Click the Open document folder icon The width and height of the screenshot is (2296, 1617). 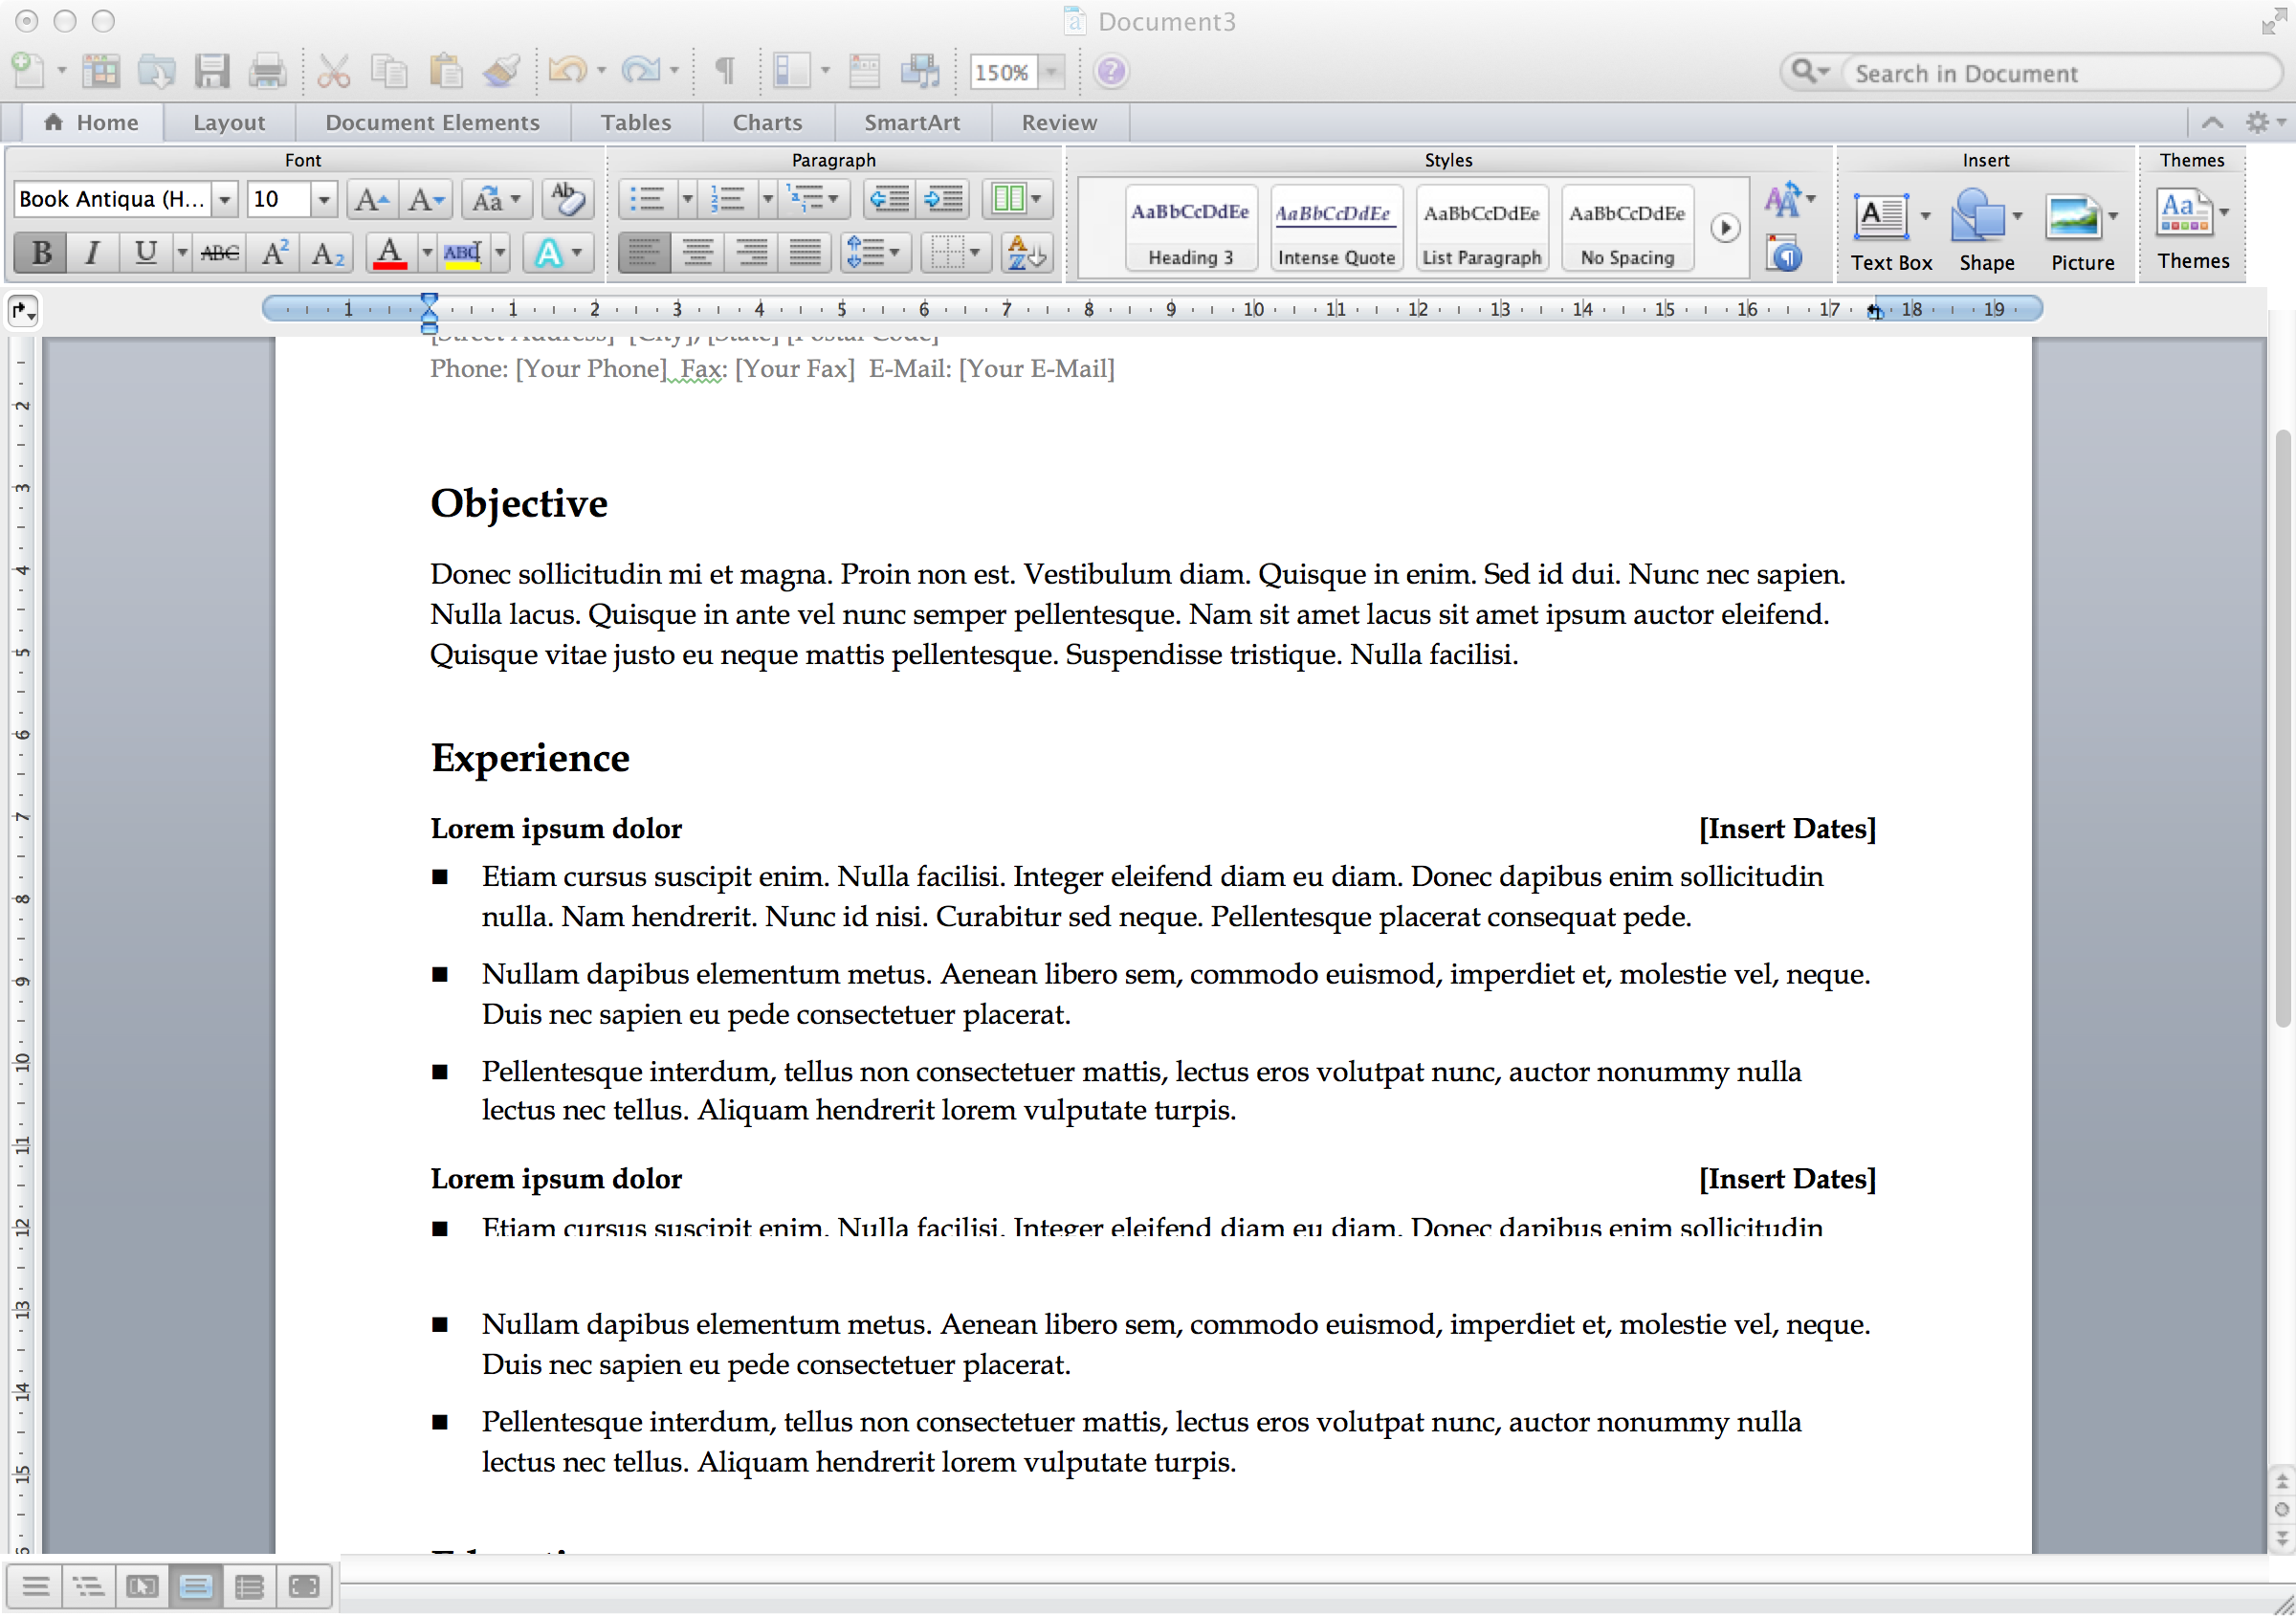(156, 71)
